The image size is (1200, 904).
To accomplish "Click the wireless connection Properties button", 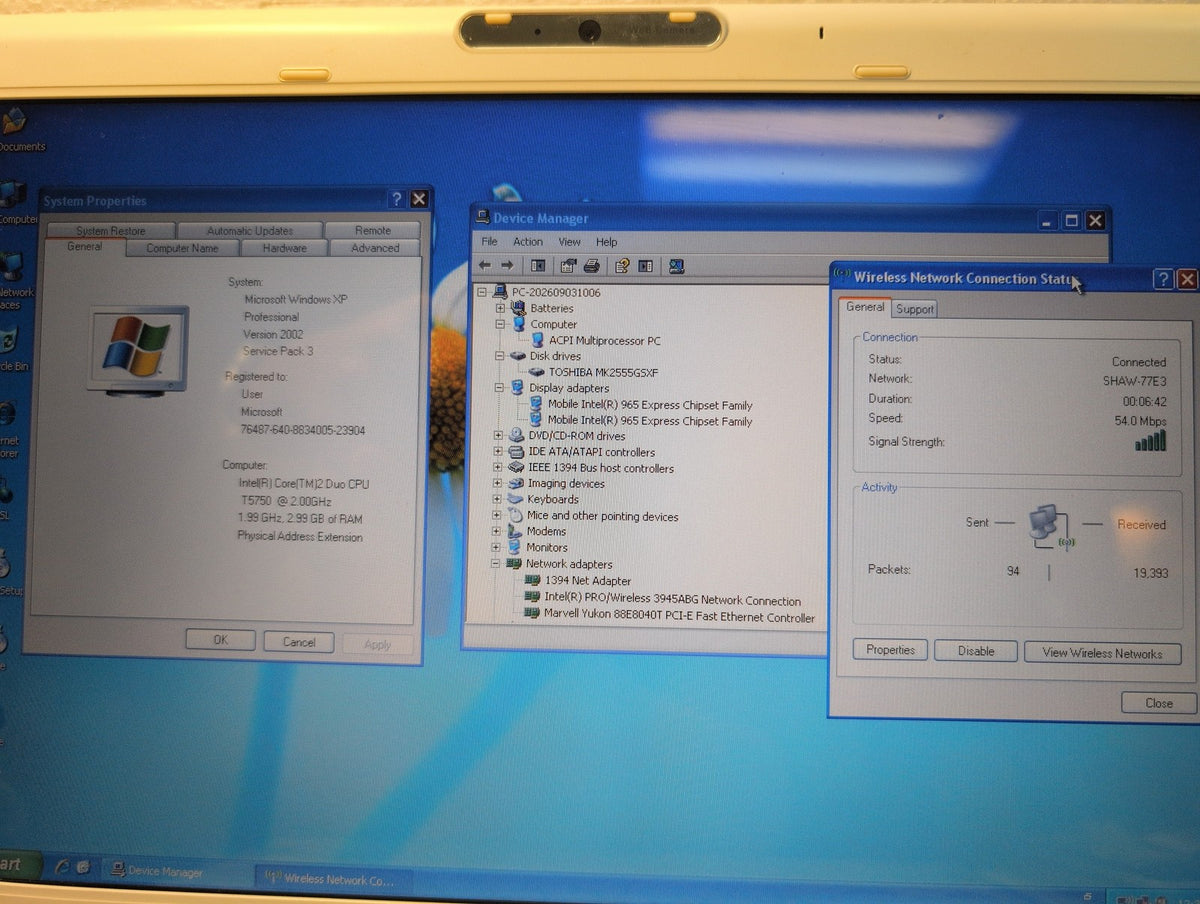I will click(890, 650).
